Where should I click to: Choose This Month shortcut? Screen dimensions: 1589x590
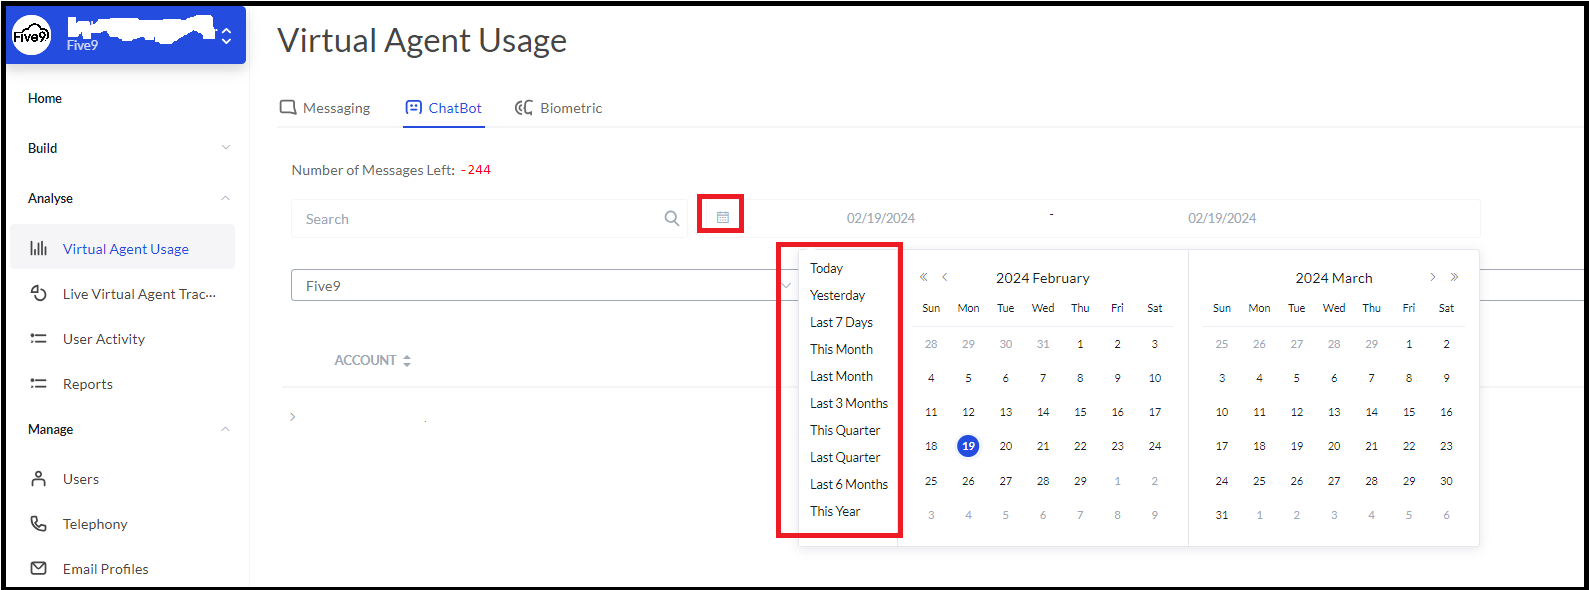pyautogui.click(x=841, y=349)
